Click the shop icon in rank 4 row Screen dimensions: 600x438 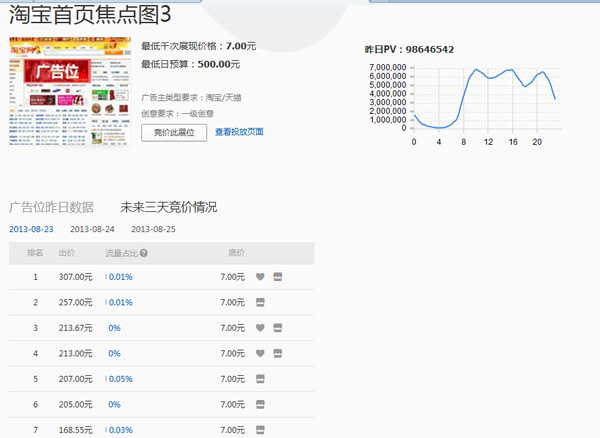point(278,353)
